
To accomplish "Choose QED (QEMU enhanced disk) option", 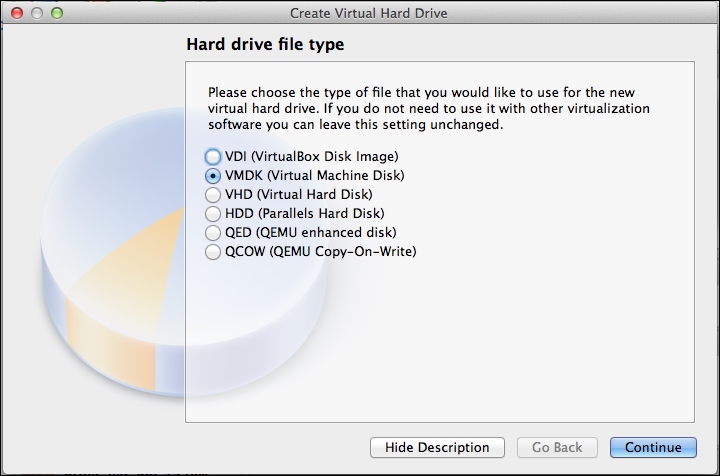I will (301, 233).
